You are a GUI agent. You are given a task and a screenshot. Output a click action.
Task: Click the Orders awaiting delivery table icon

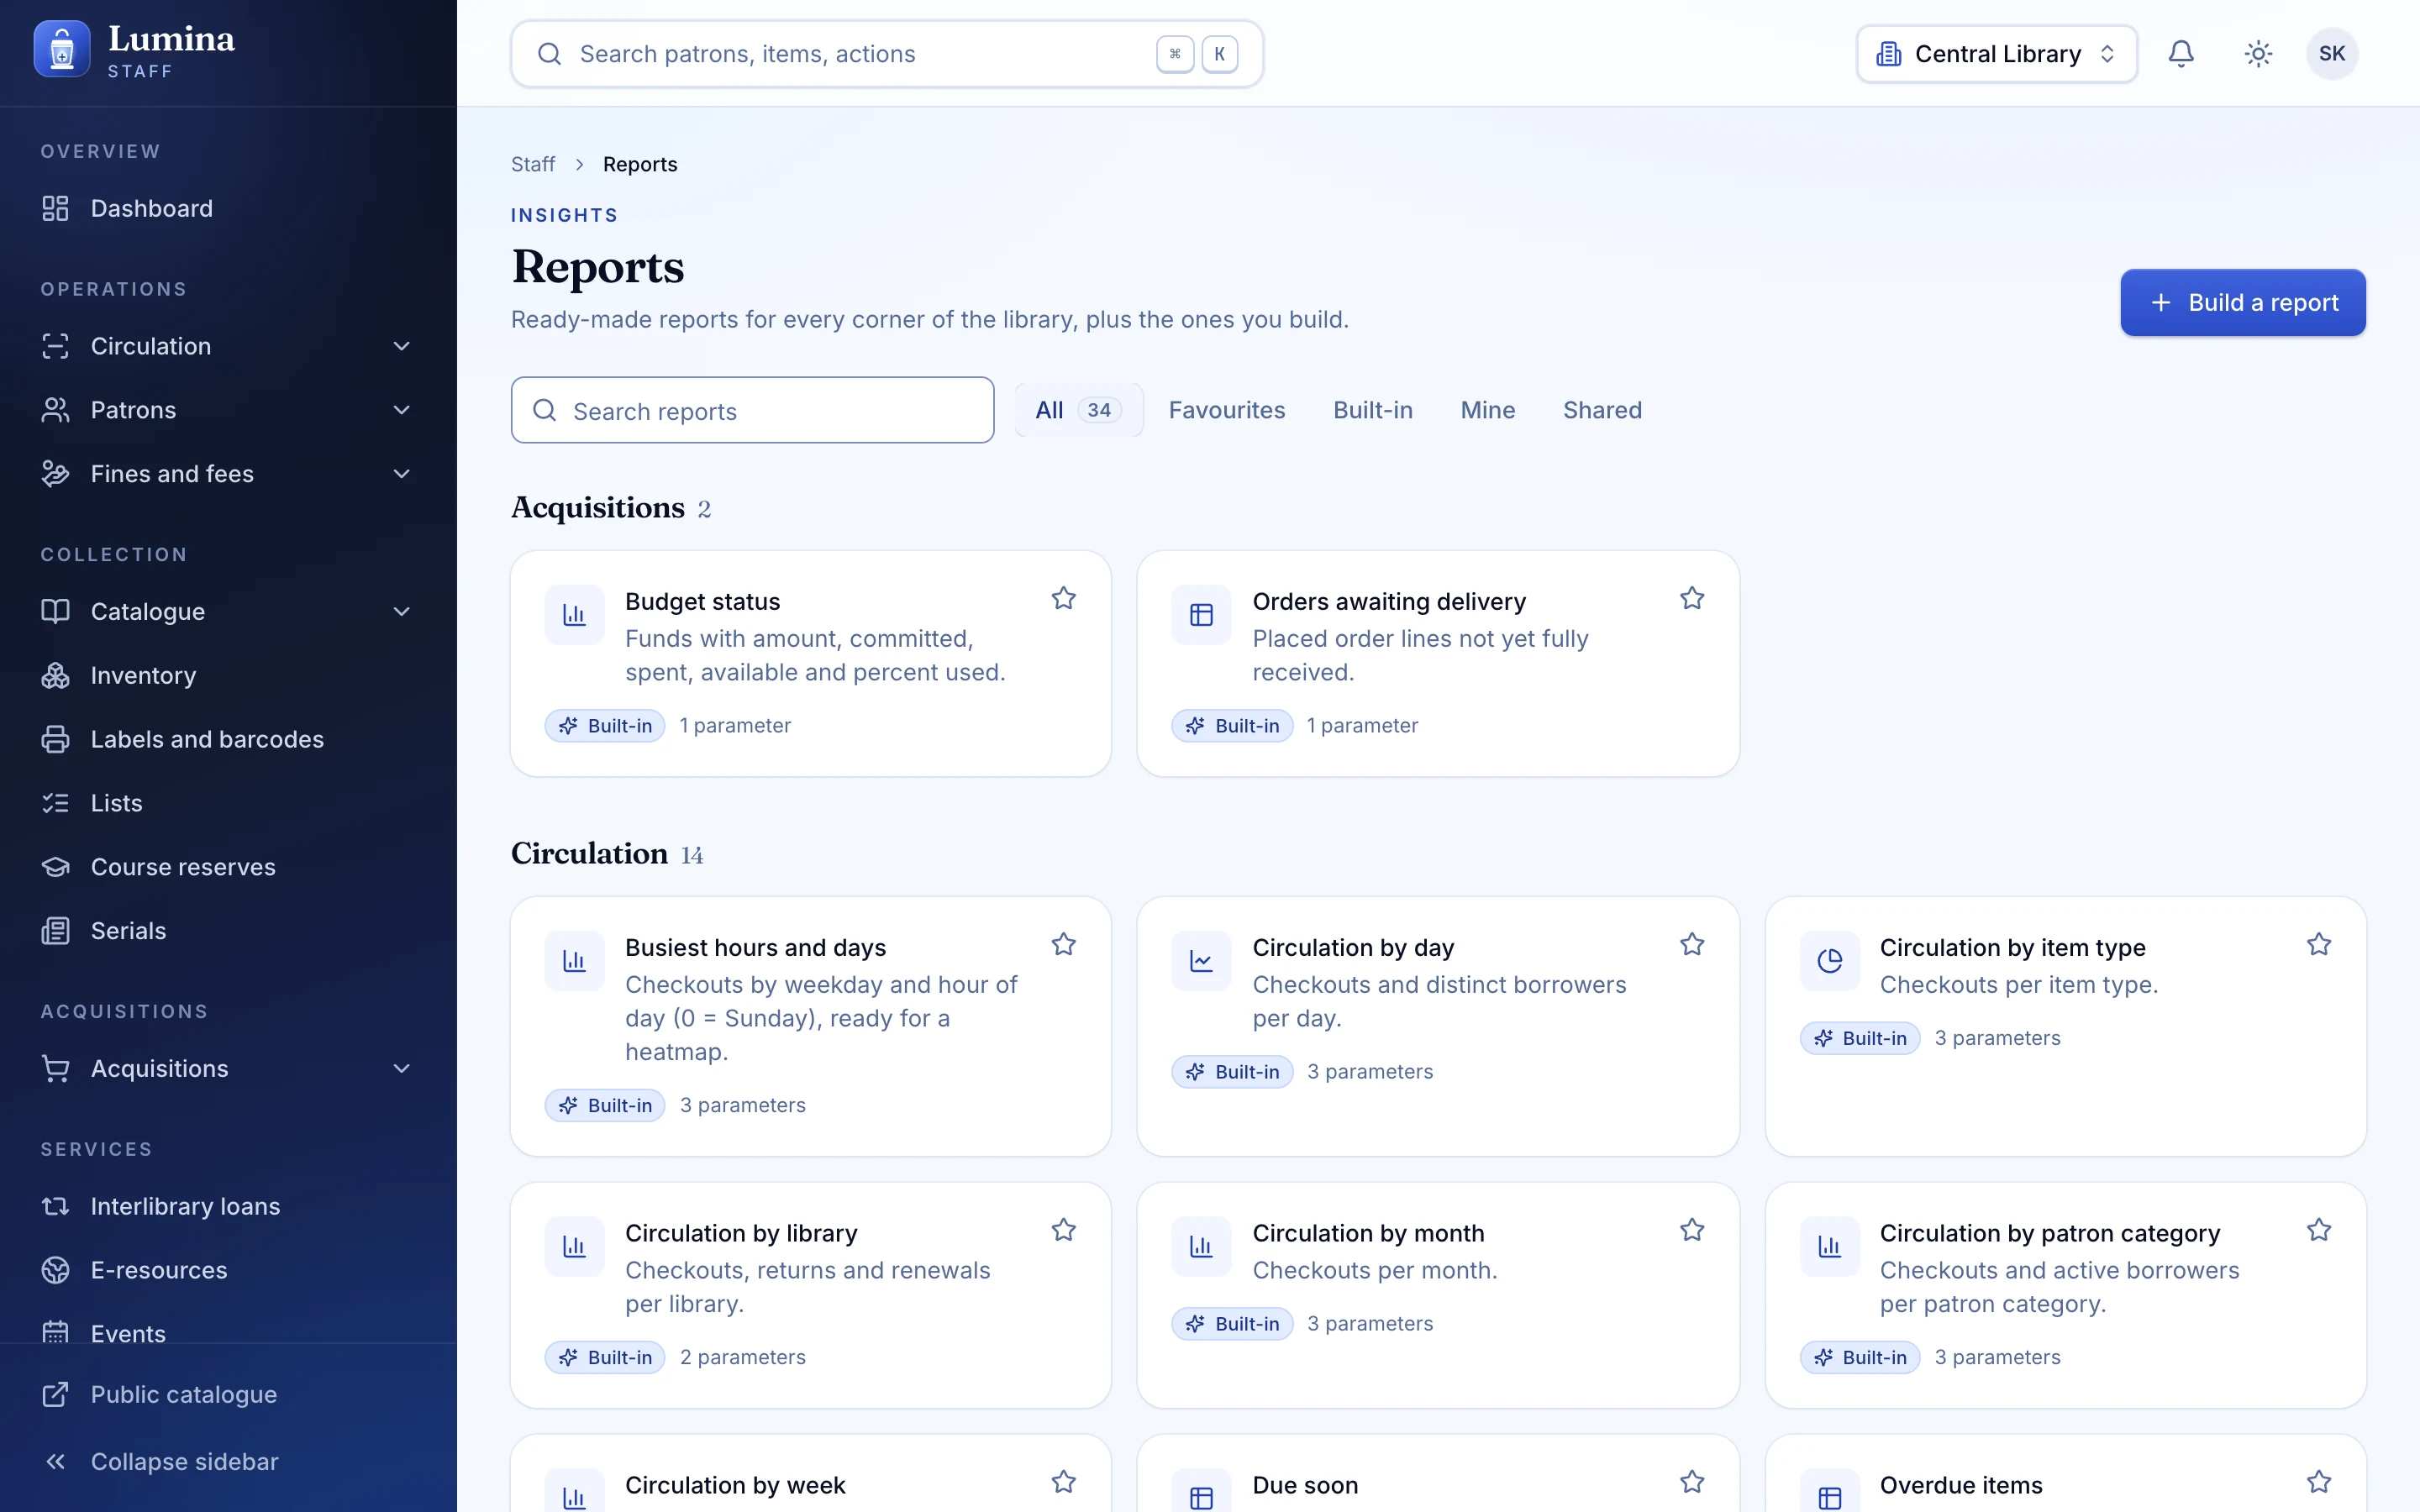[1201, 615]
